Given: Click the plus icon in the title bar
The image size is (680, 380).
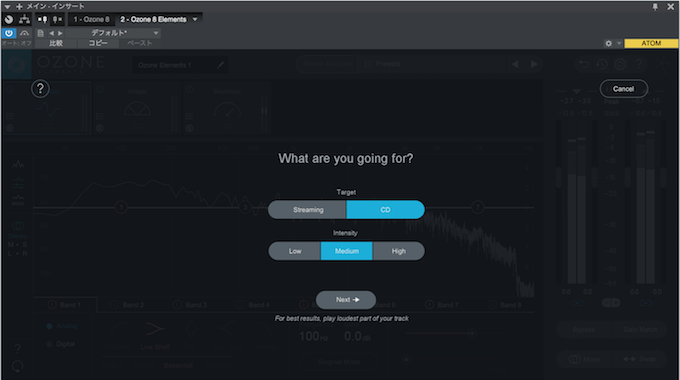Looking at the screenshot, I should pyautogui.click(x=19, y=7).
